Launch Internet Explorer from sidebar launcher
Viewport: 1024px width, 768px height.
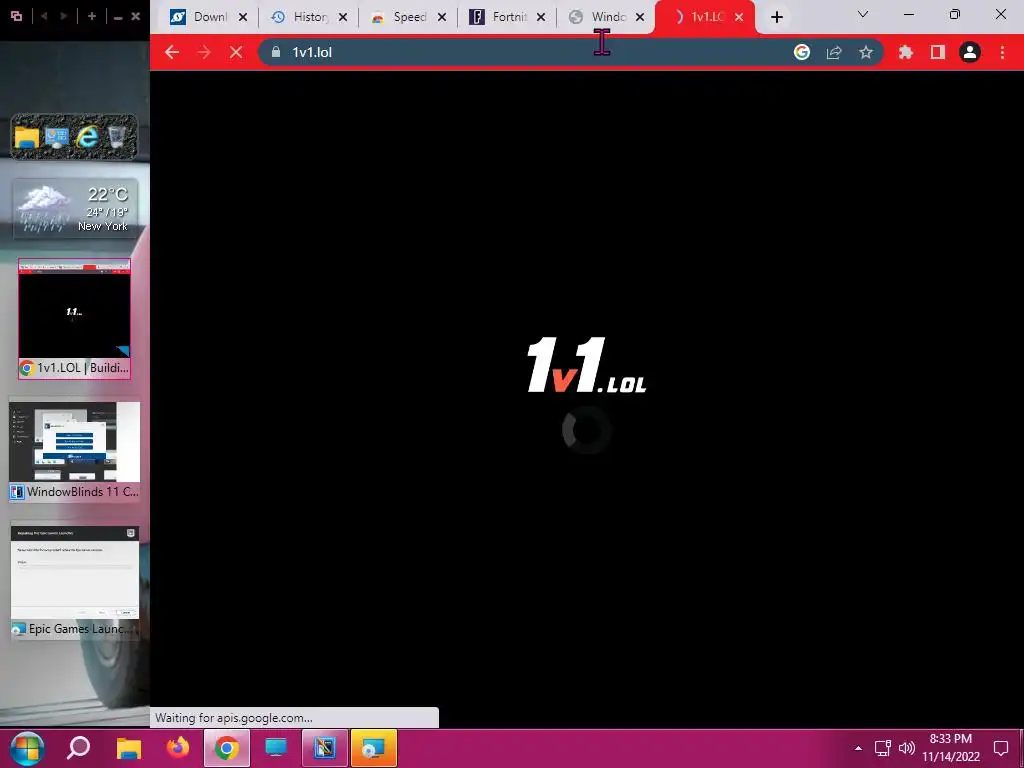point(86,137)
